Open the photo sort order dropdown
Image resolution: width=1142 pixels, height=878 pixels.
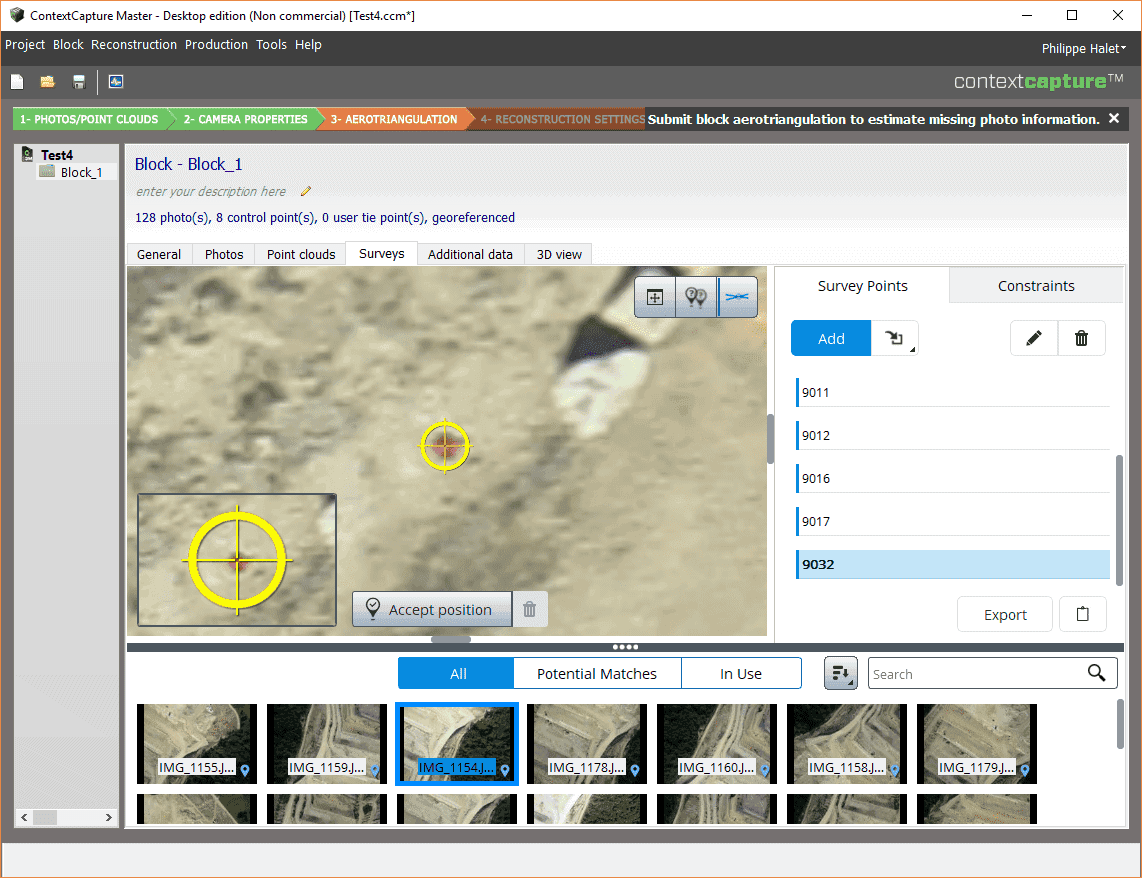(840, 674)
